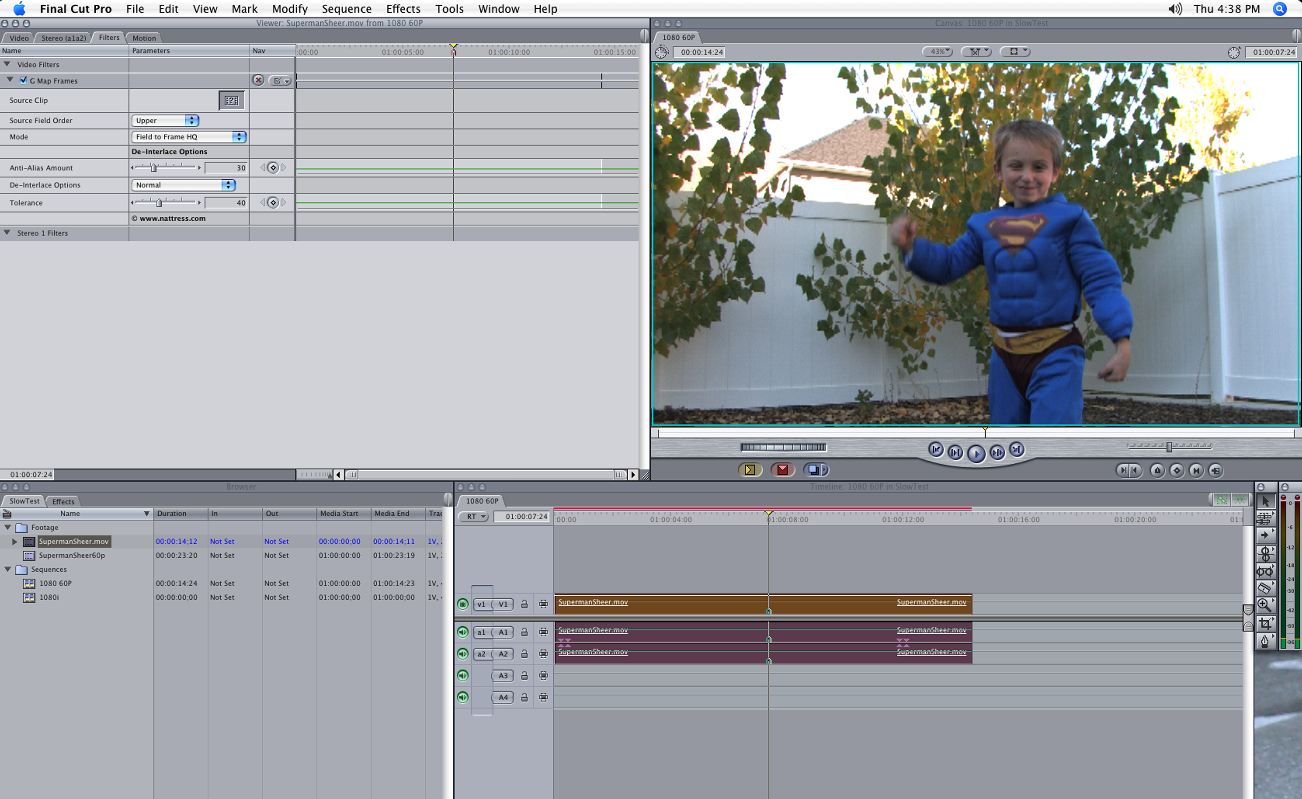Go to next edit in Canvas transport

pyautogui.click(x=1016, y=450)
